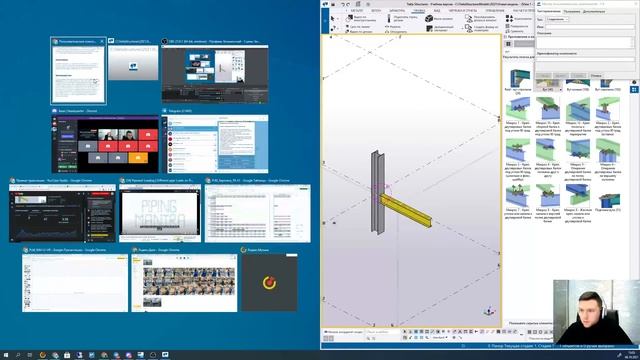Click the vertical column ribbon icon

[389, 18]
